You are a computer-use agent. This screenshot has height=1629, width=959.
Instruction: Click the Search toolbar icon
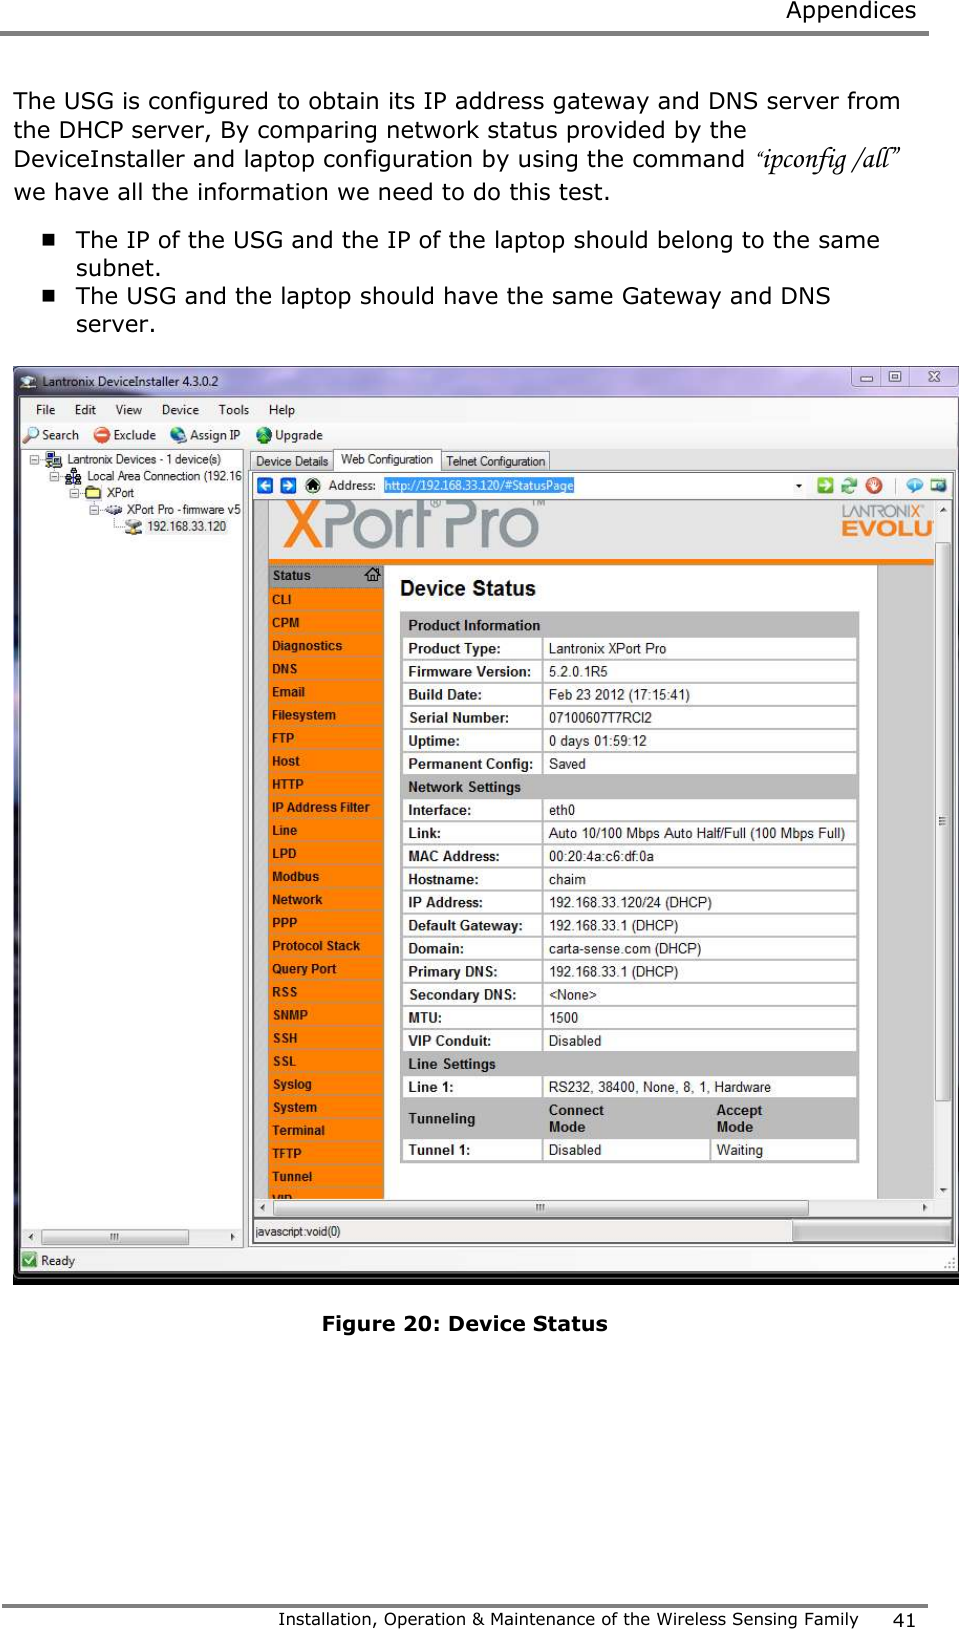[x=31, y=435]
